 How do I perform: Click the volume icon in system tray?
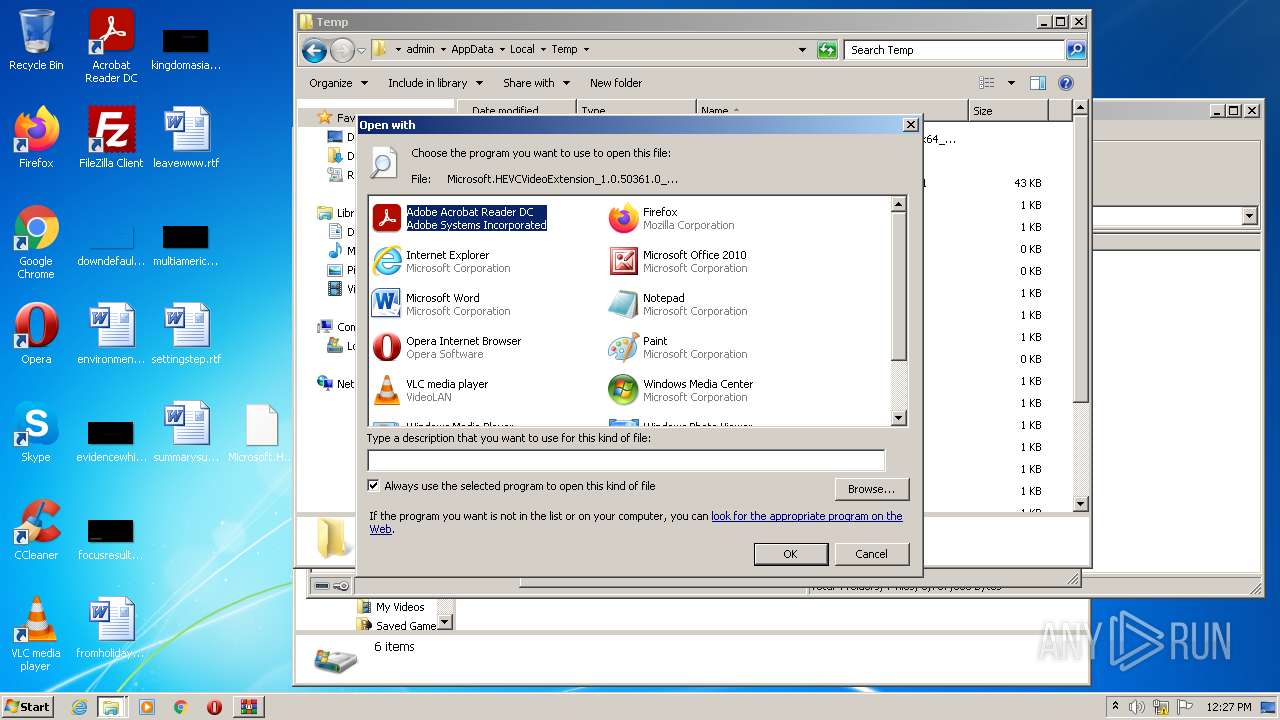tap(1136, 707)
